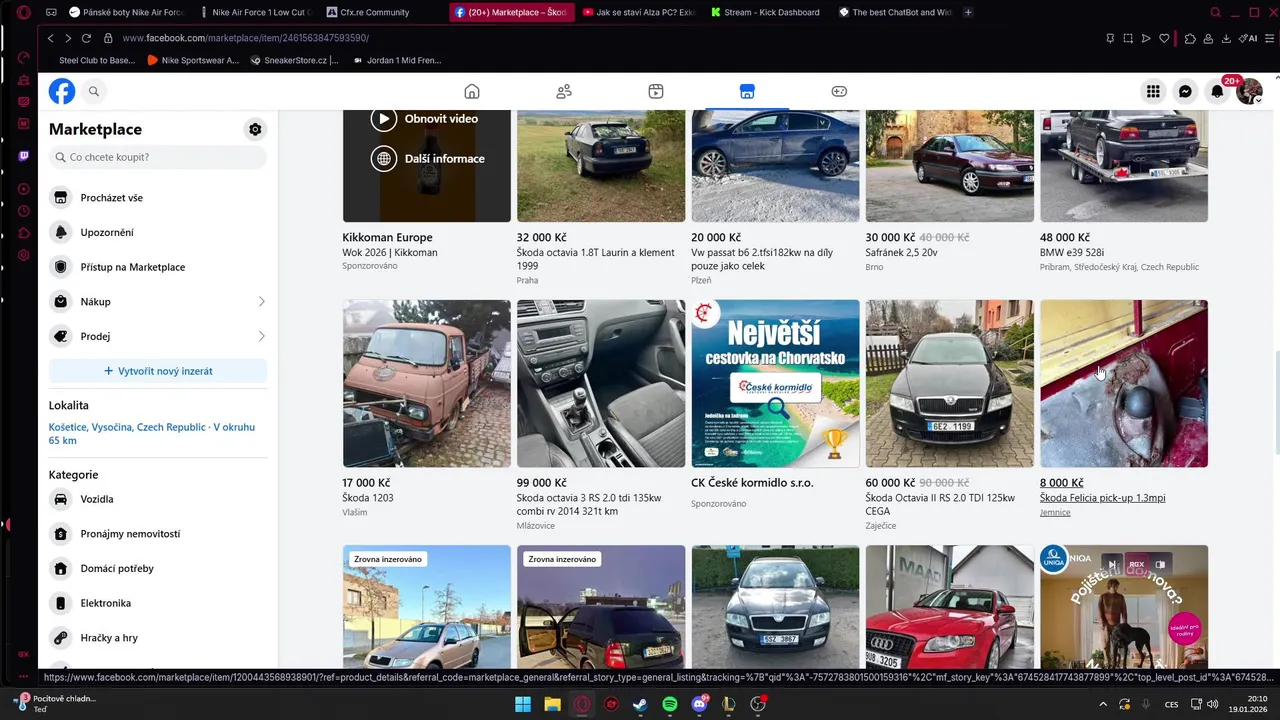Expand the Prodej section

coord(158,336)
